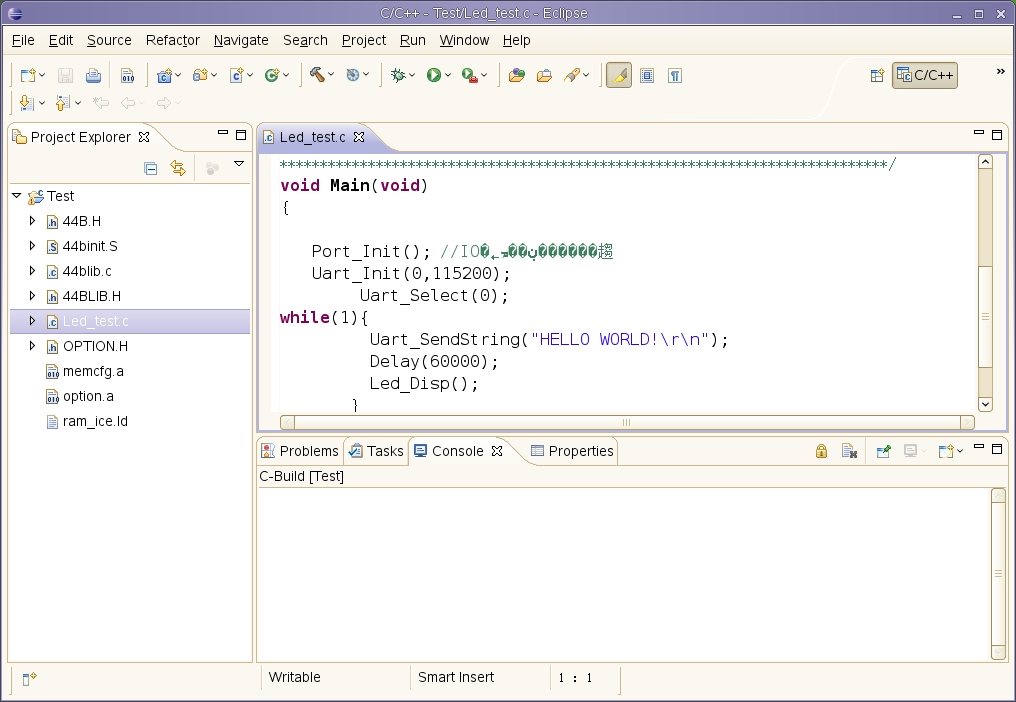Select memcfg.a file
Screen dimensions: 1016x702
[x=93, y=371]
